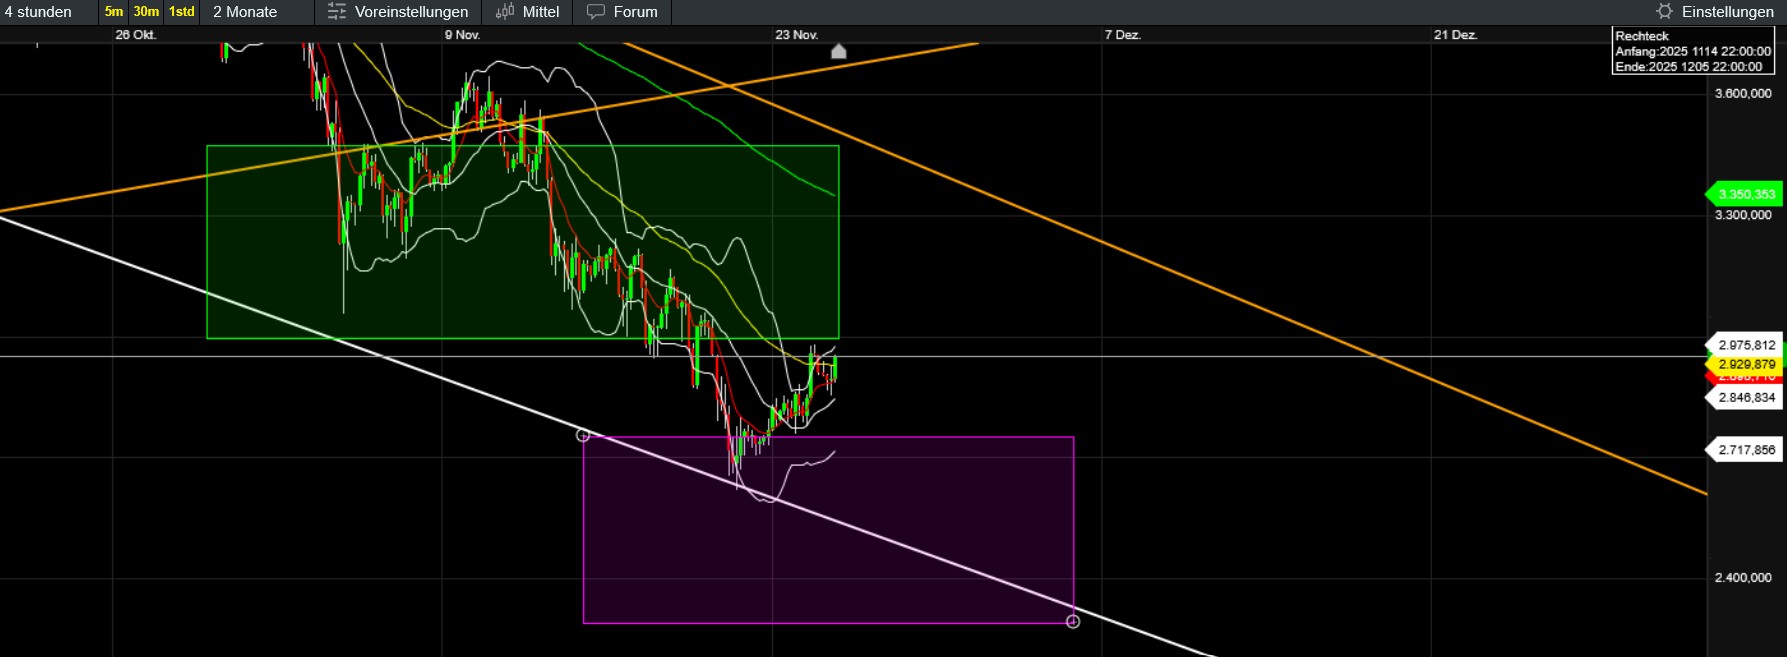
Task: Open the Voreinstellungen menu
Action: coord(411,12)
